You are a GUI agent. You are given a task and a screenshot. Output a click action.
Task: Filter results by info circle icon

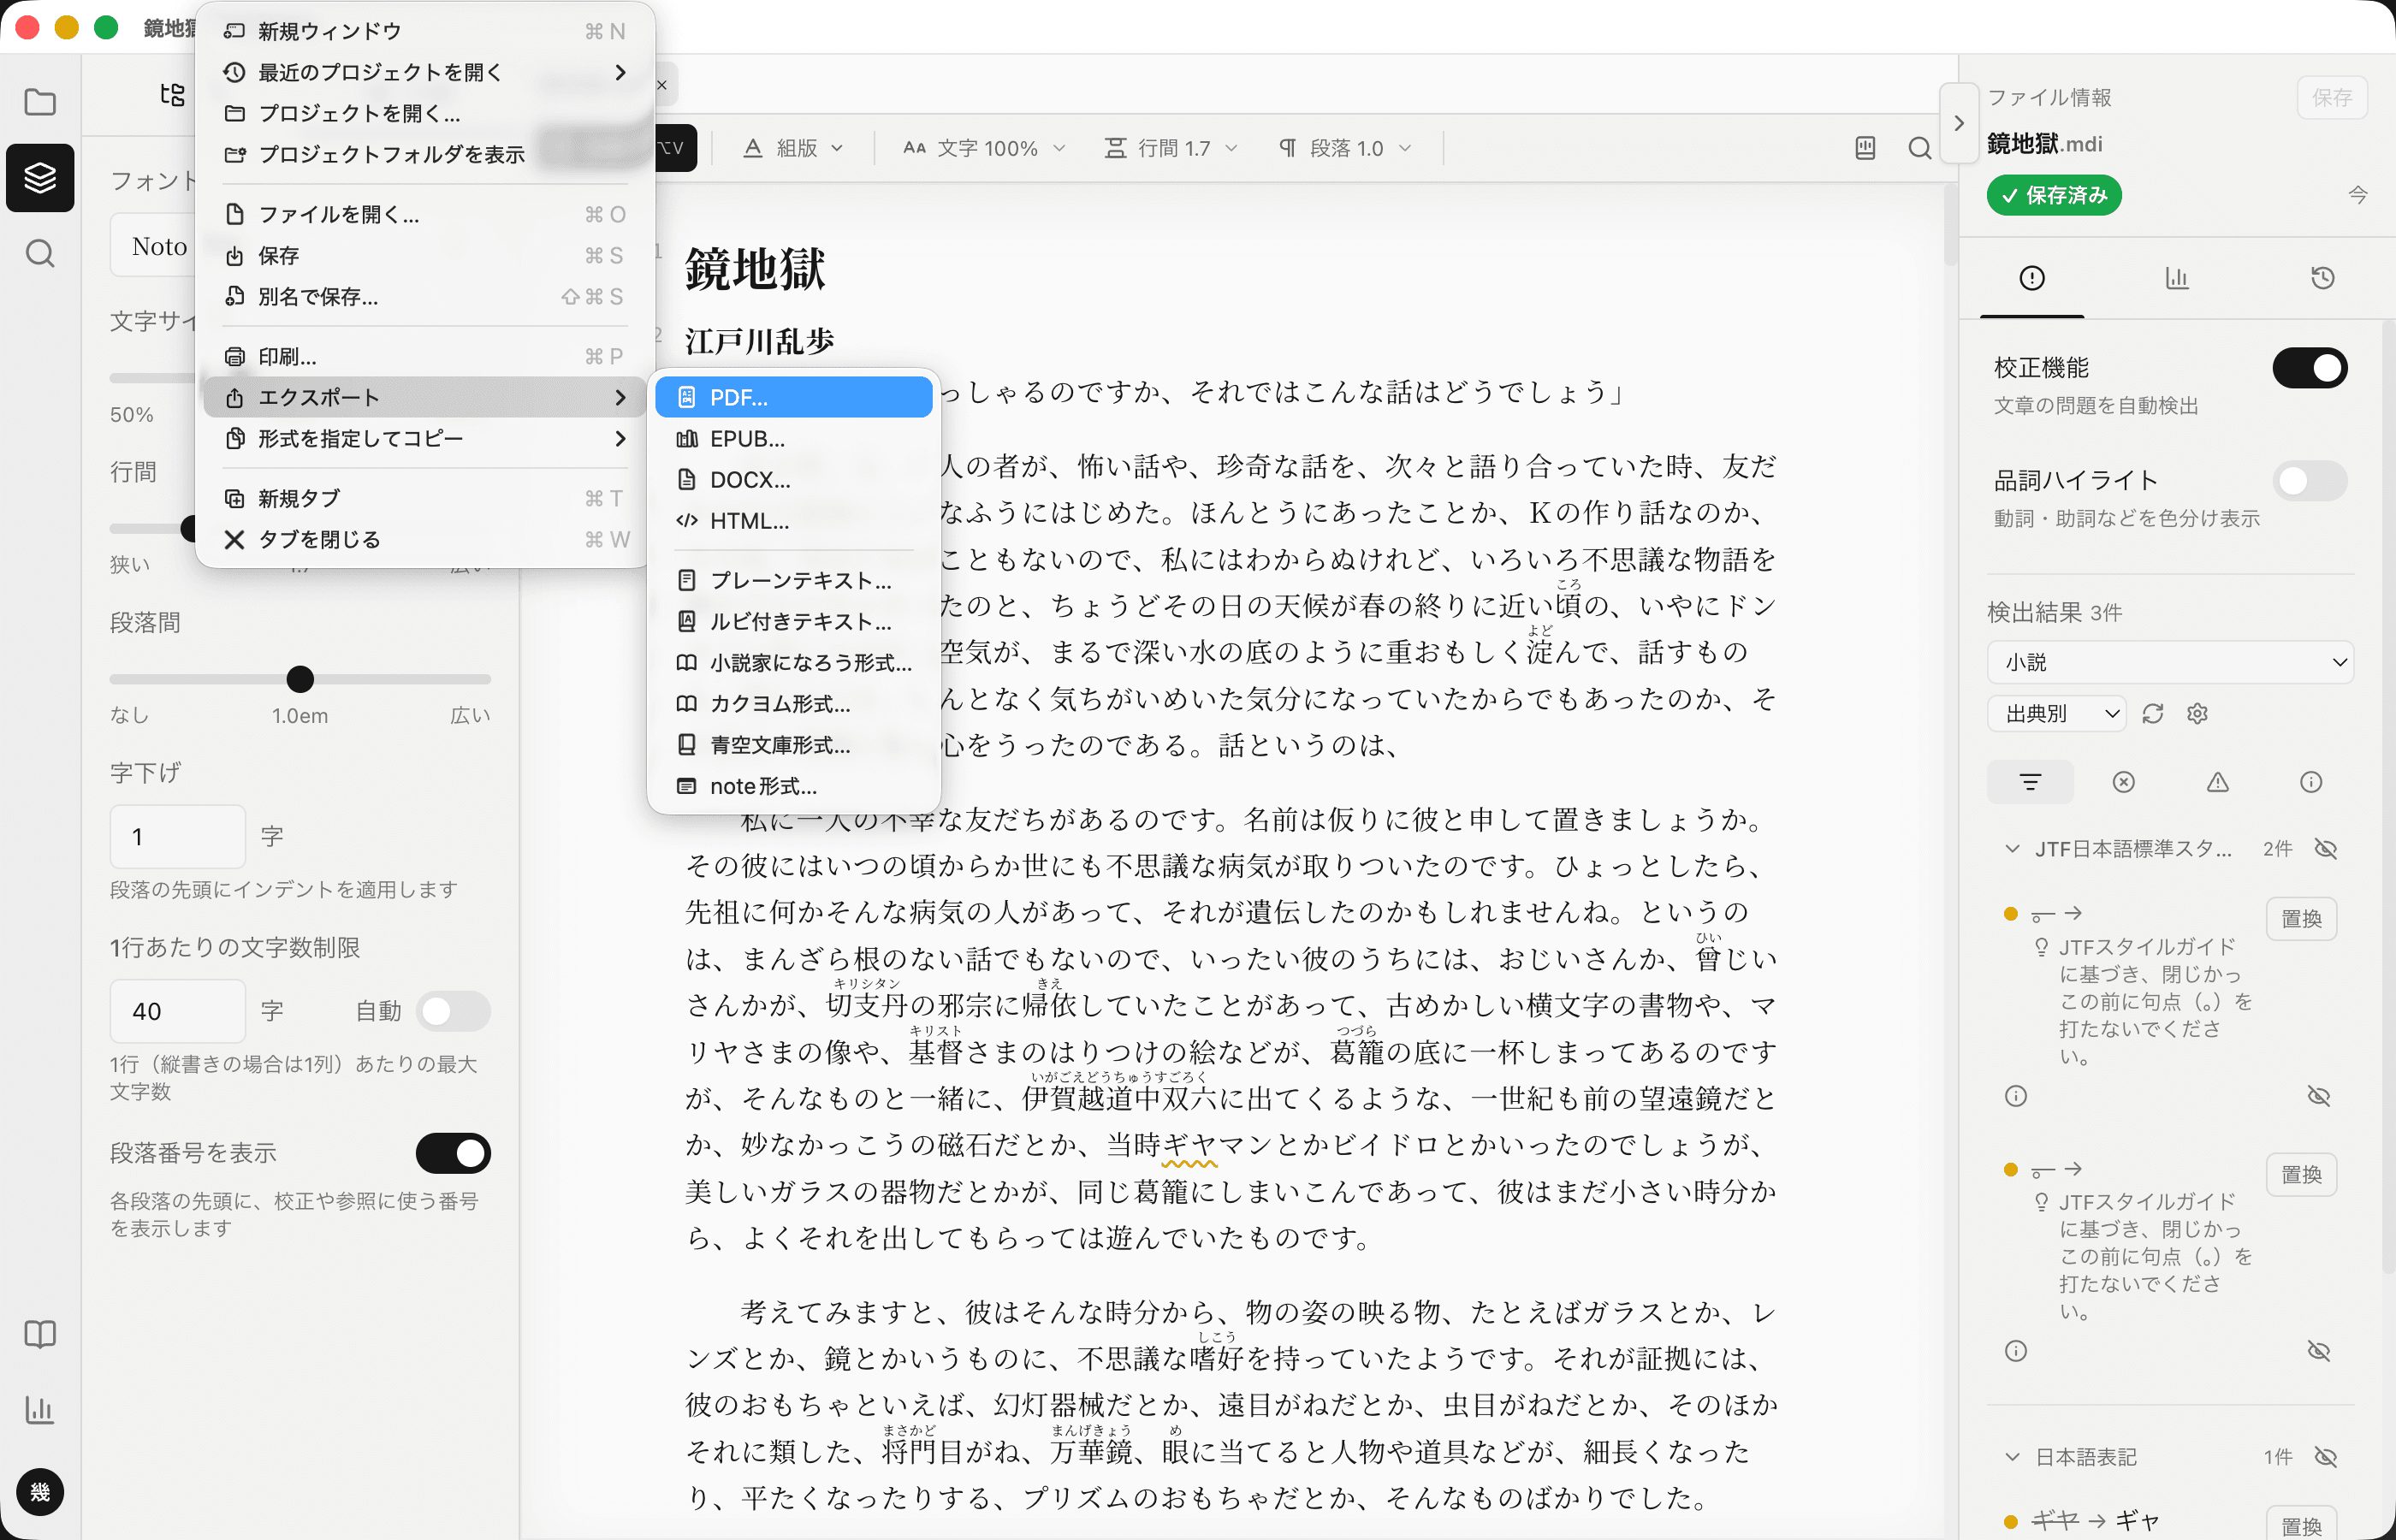click(x=2311, y=782)
